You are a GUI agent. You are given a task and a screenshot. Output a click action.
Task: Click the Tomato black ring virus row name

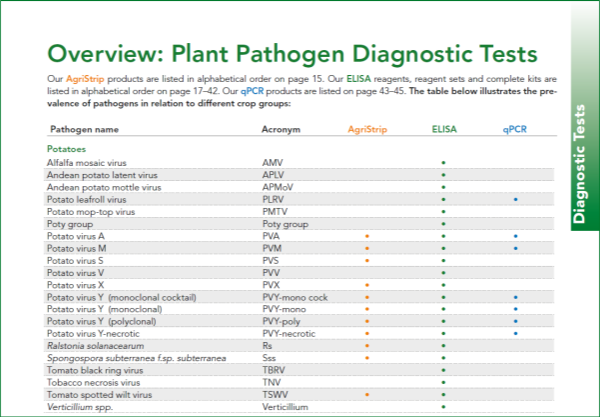pos(95,370)
